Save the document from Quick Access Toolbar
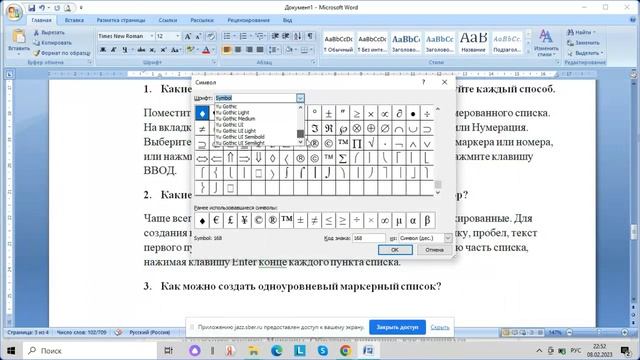This screenshot has width=640, height=360. pyautogui.click(x=32, y=8)
